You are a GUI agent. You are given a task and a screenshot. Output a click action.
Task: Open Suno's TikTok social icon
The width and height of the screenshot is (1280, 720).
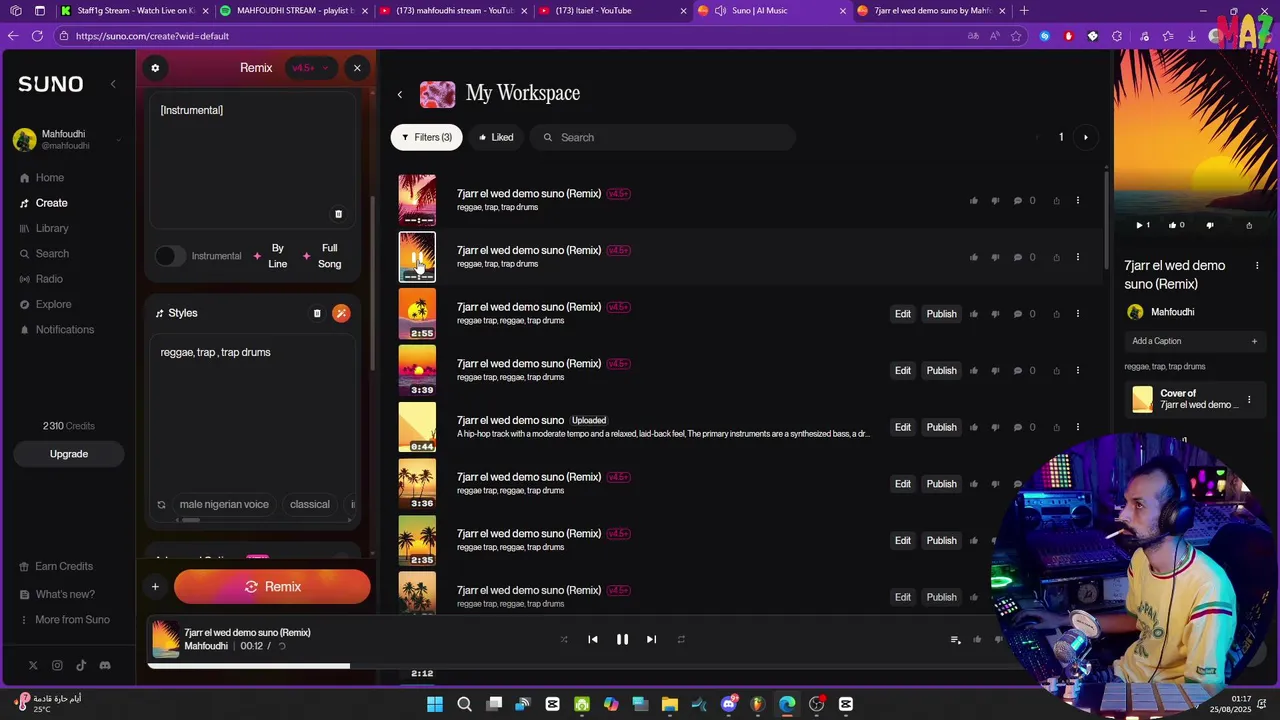pos(81,665)
